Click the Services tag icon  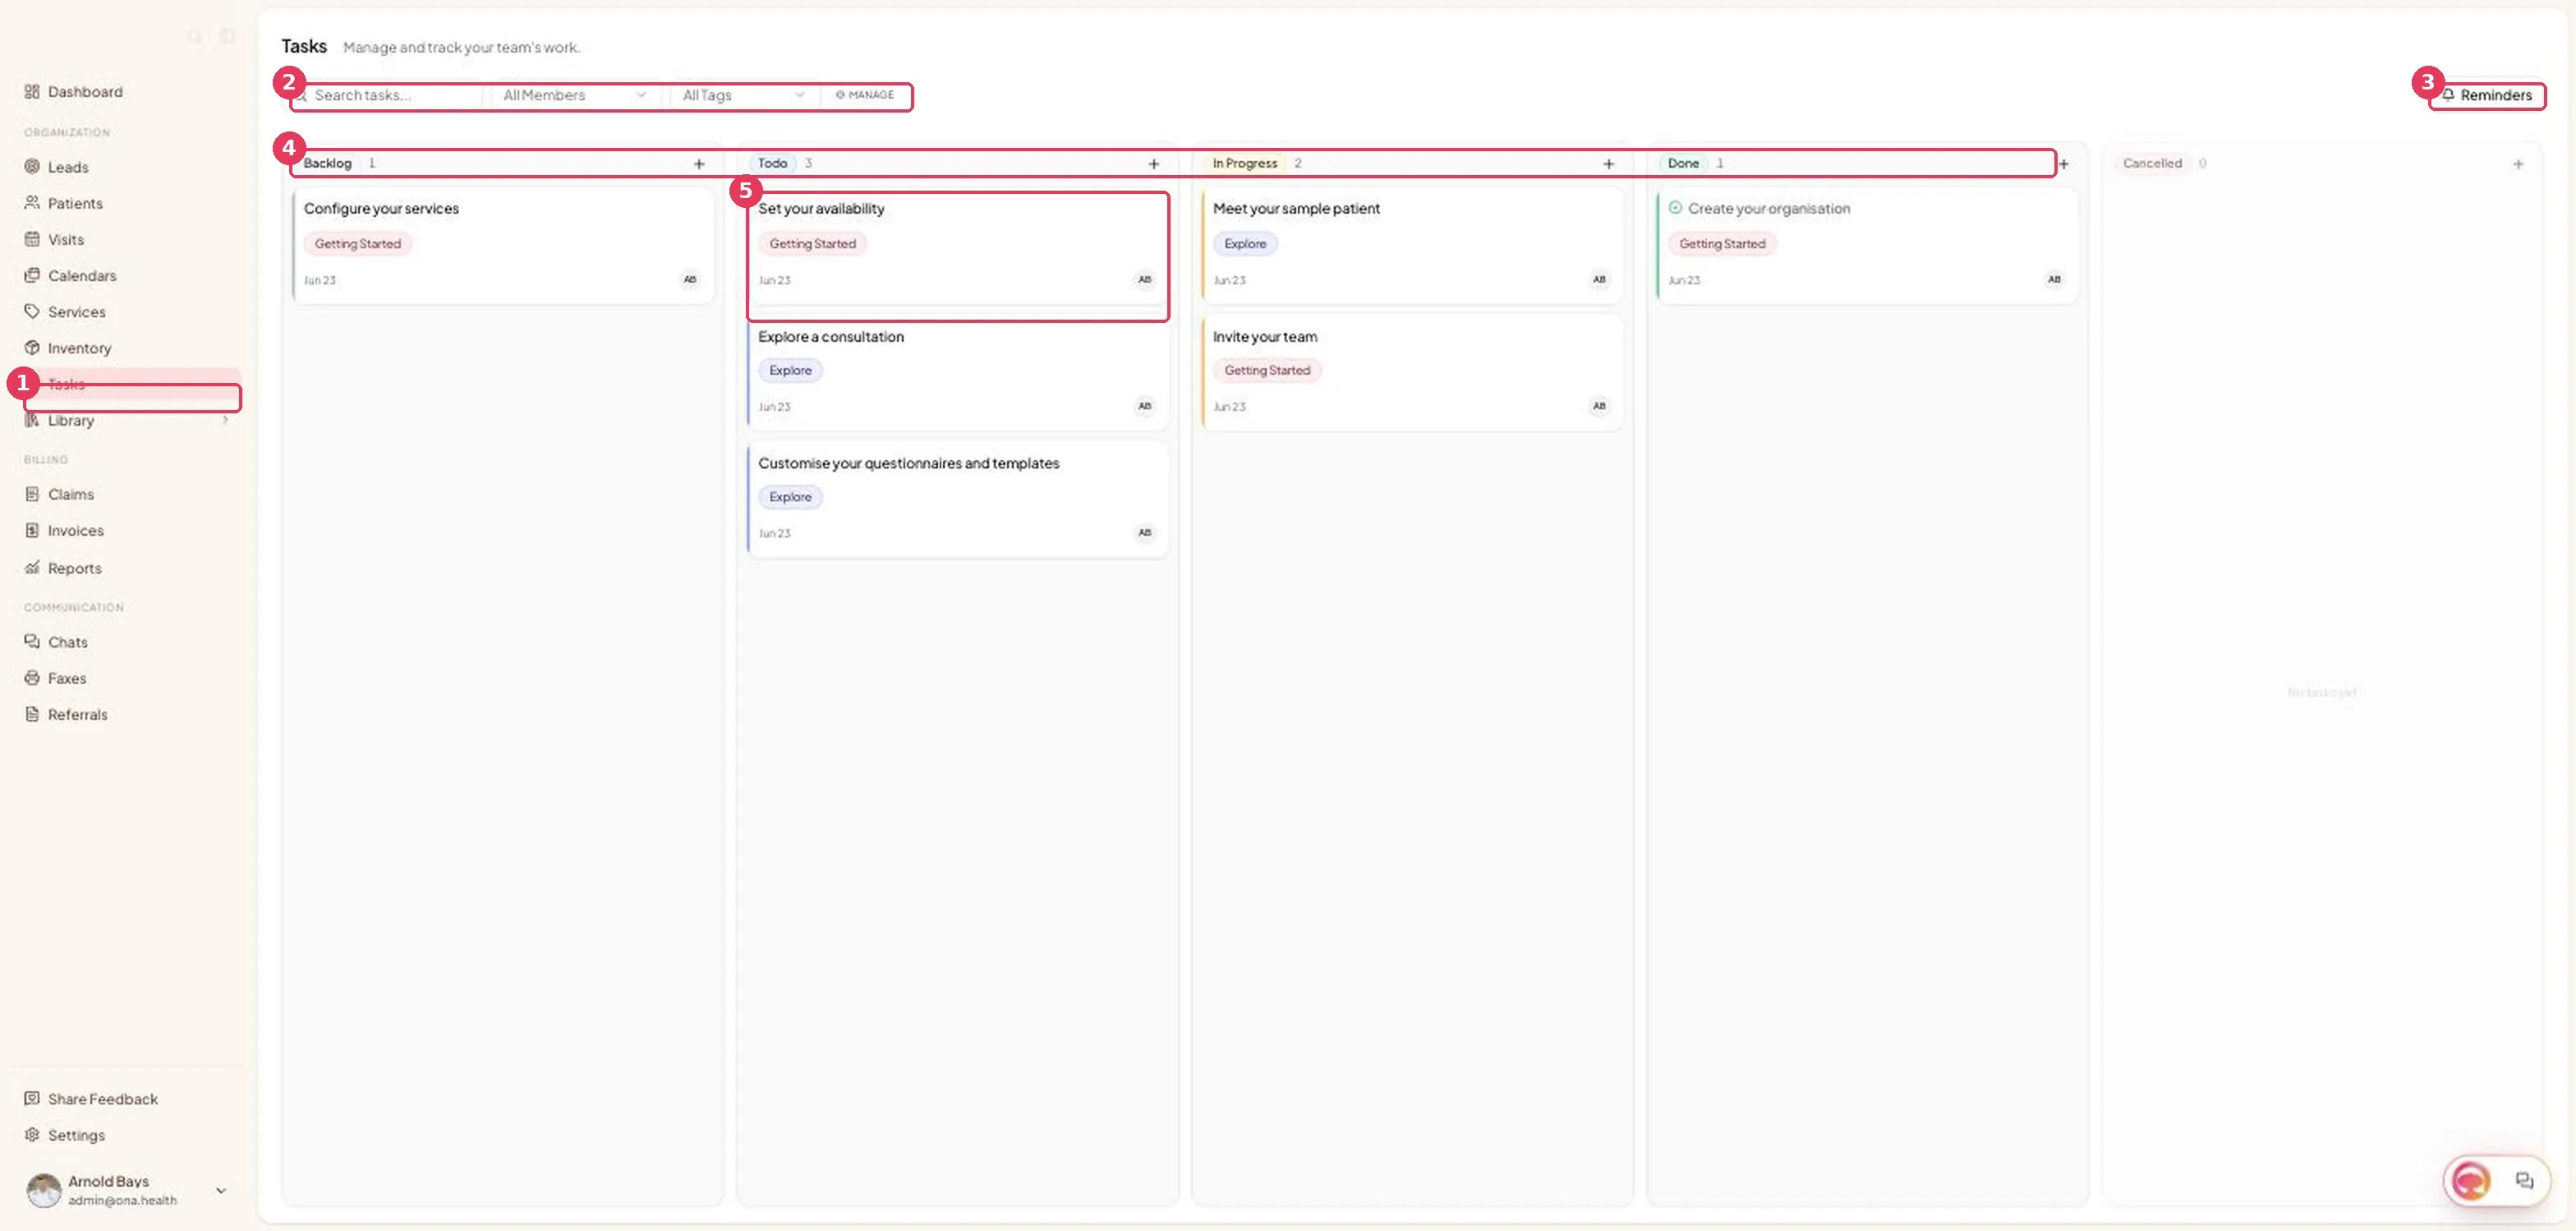32,312
